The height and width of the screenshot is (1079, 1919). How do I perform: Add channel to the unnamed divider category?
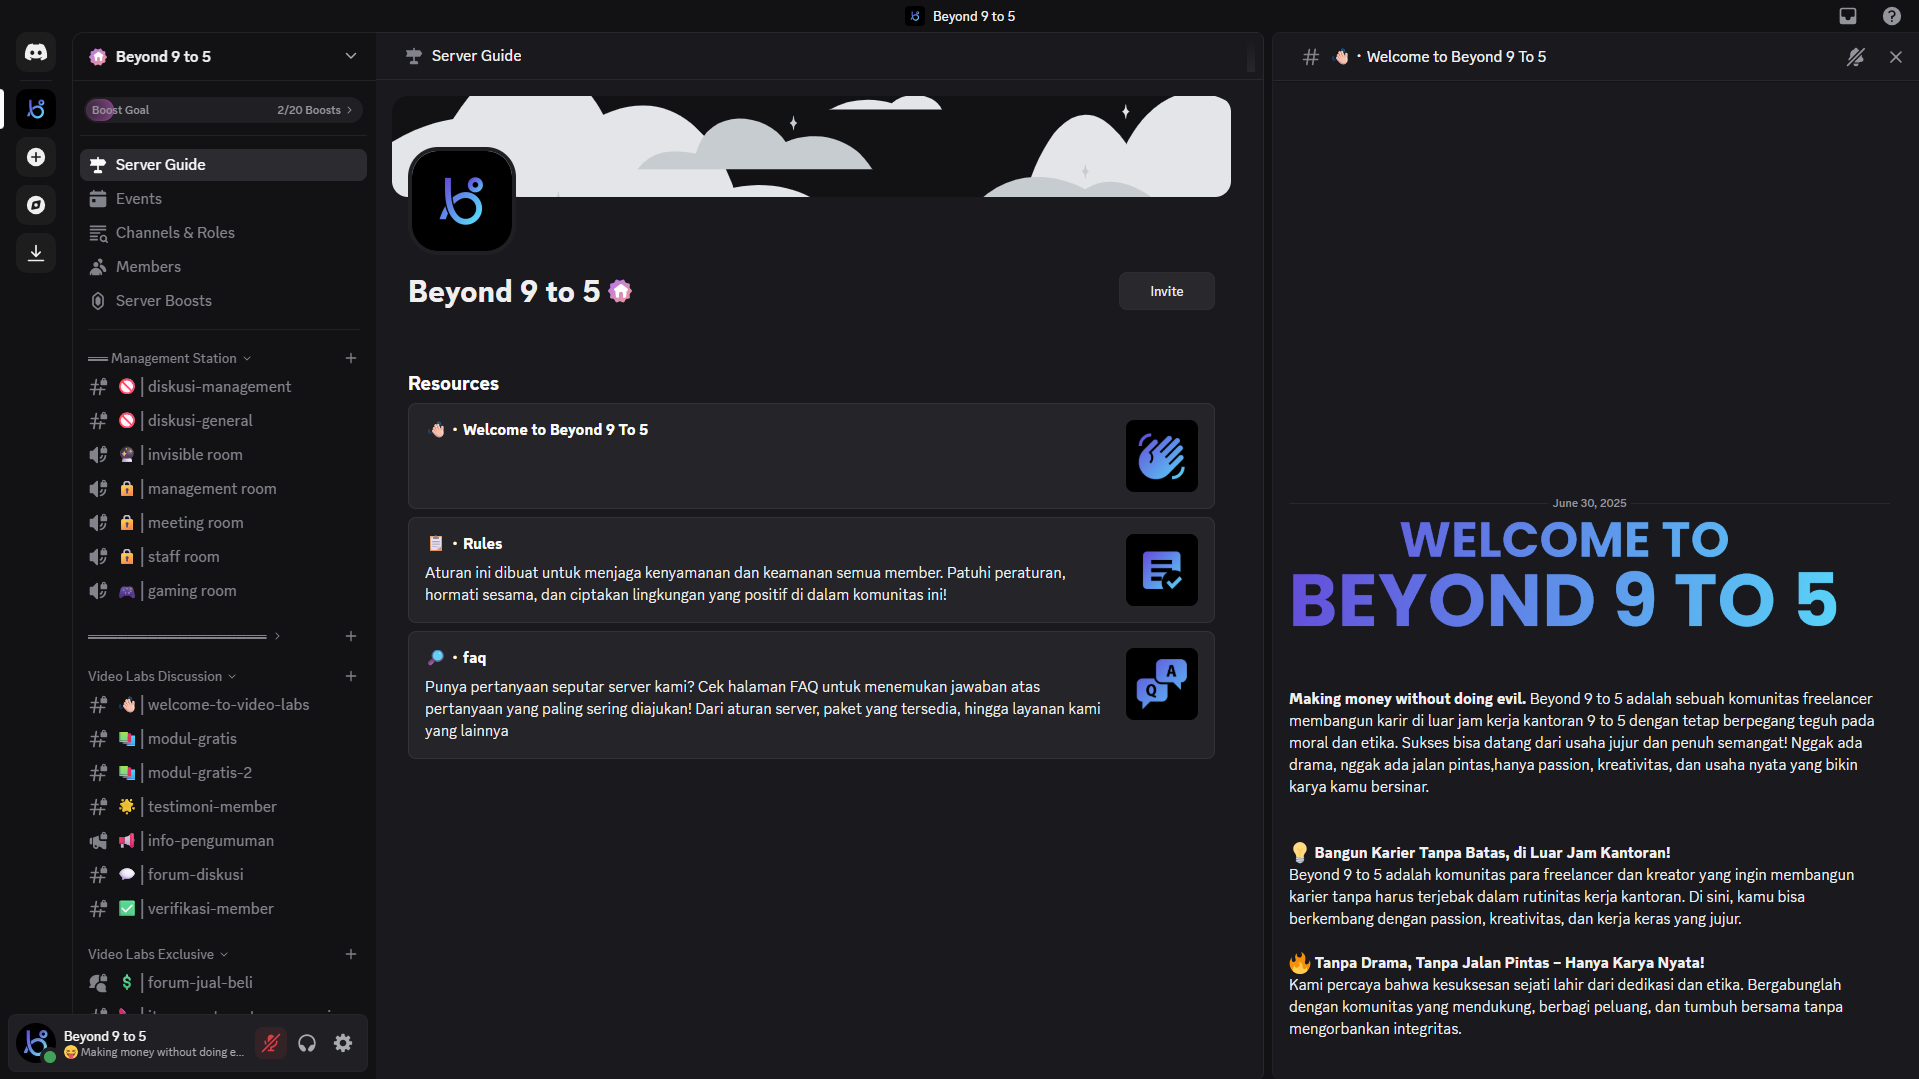[351, 636]
